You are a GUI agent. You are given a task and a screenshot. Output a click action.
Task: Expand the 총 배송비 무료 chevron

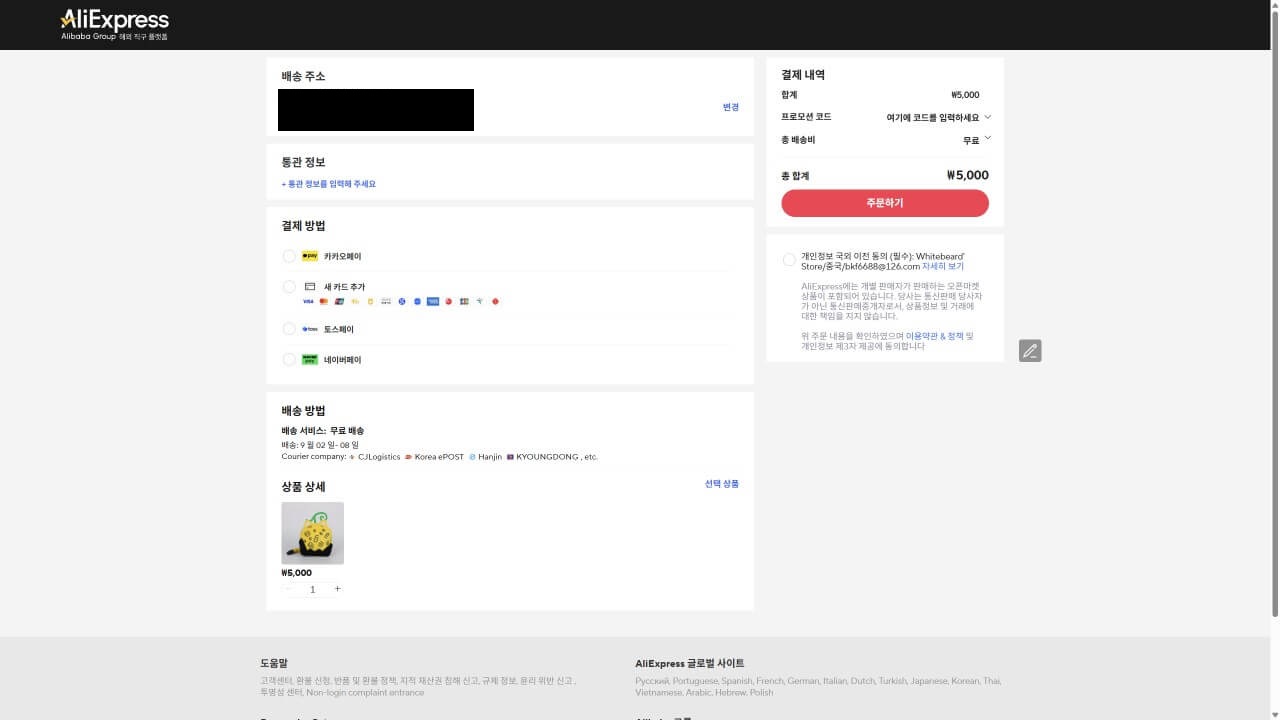987,138
